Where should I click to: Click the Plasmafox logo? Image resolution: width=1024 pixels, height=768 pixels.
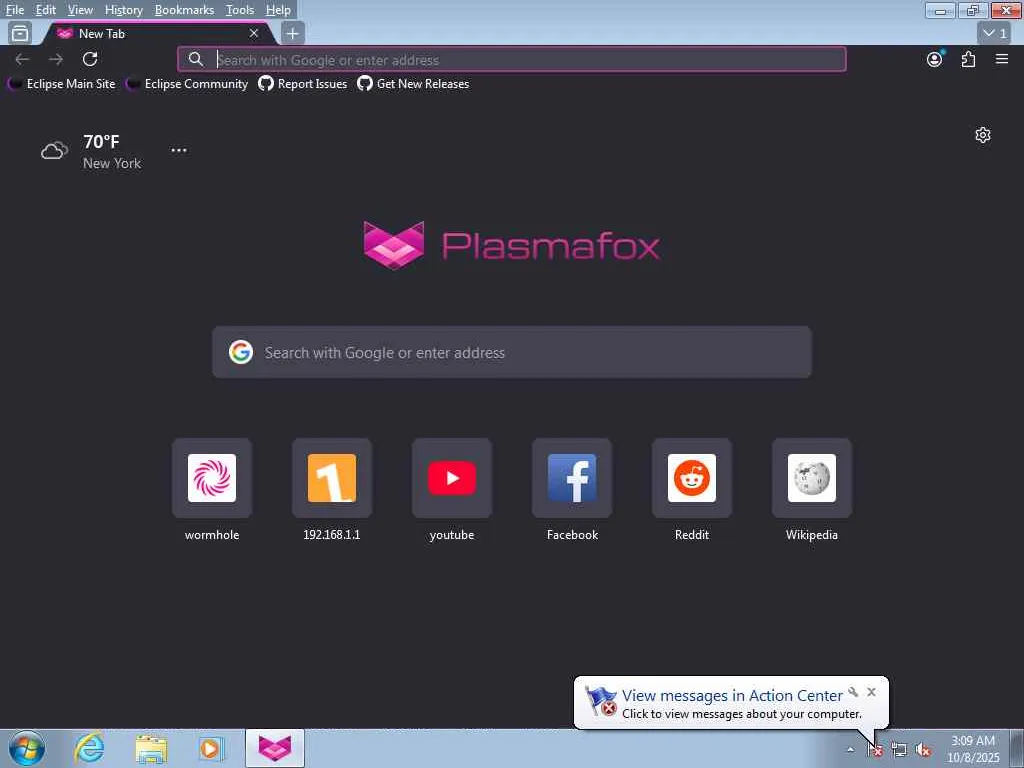(511, 246)
